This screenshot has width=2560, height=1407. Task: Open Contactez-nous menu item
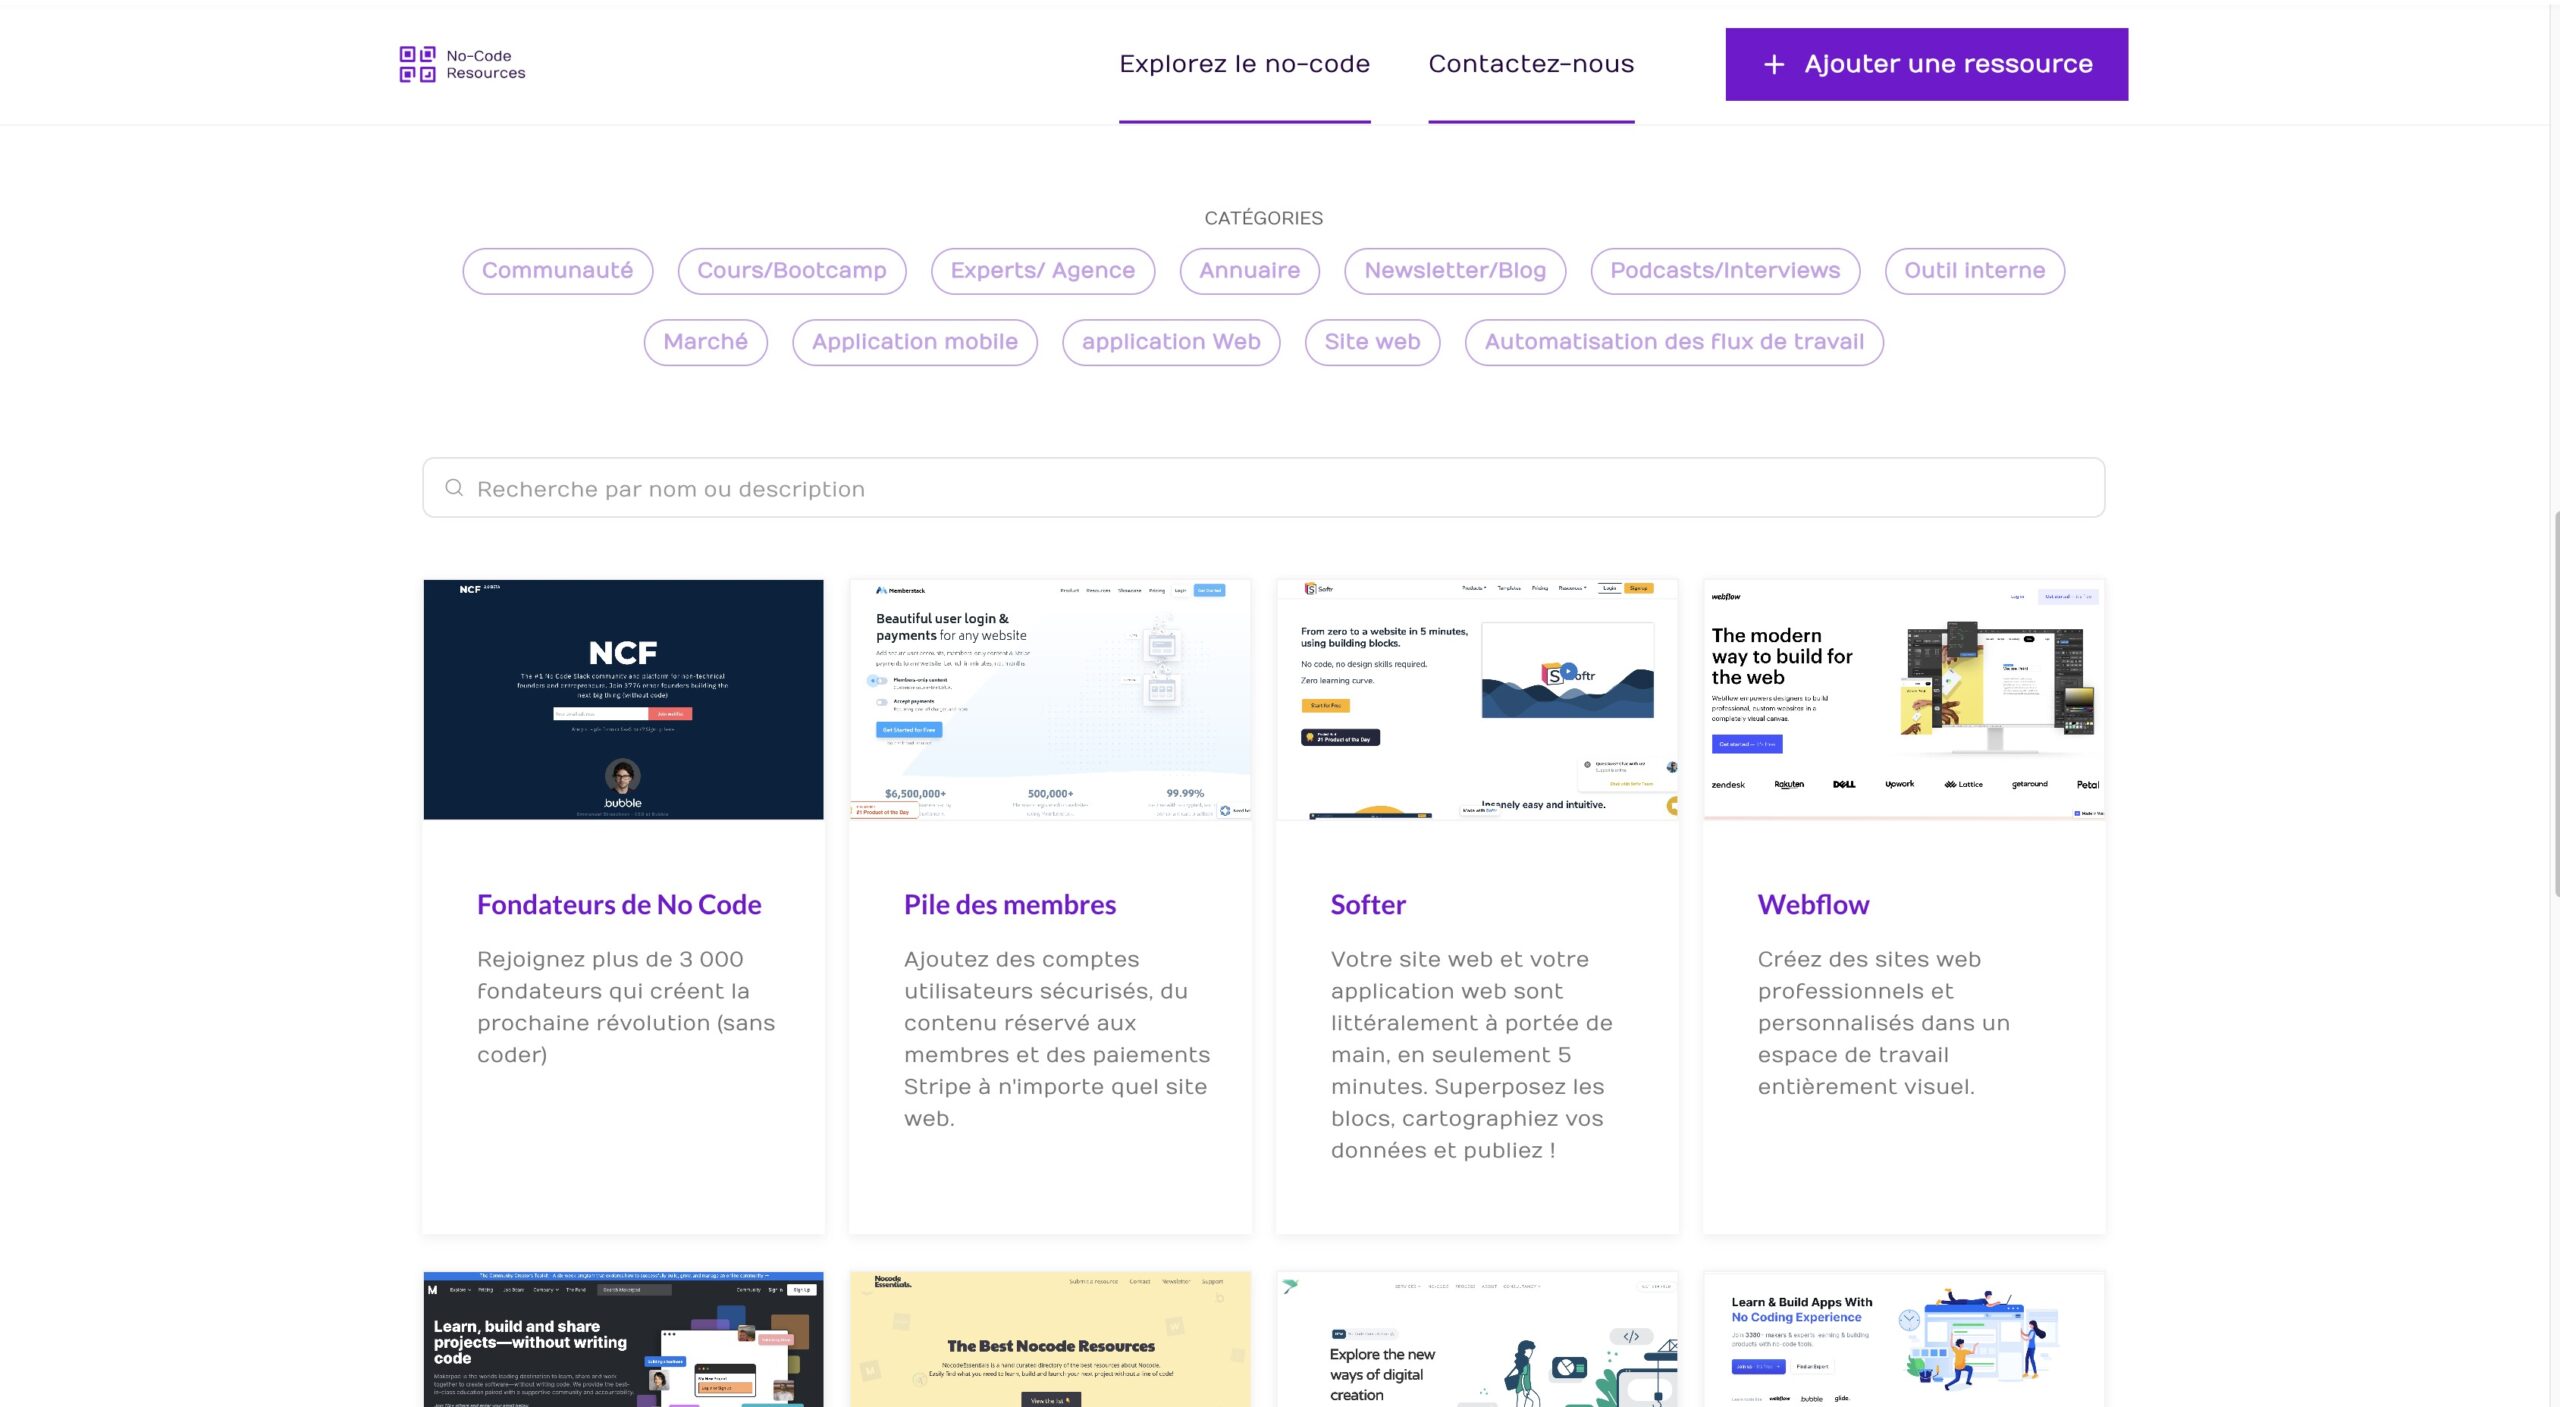1530,64
